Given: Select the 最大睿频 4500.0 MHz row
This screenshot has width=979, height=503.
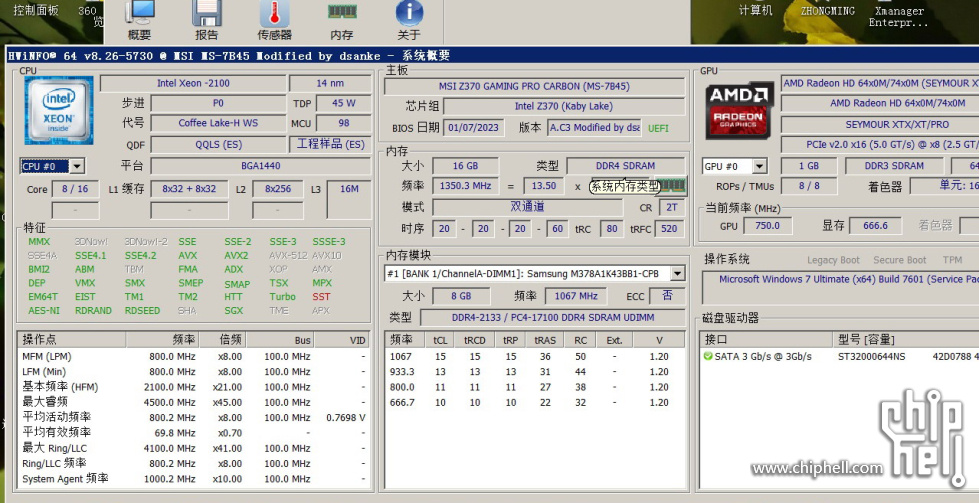Looking at the screenshot, I should tap(193, 402).
